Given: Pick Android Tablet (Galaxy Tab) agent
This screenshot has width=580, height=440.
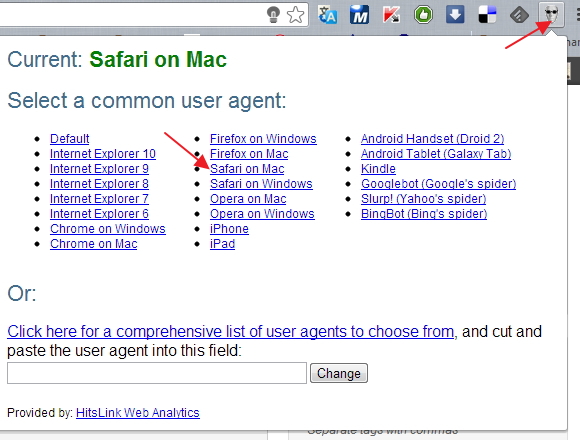Looking at the screenshot, I should pos(436,154).
